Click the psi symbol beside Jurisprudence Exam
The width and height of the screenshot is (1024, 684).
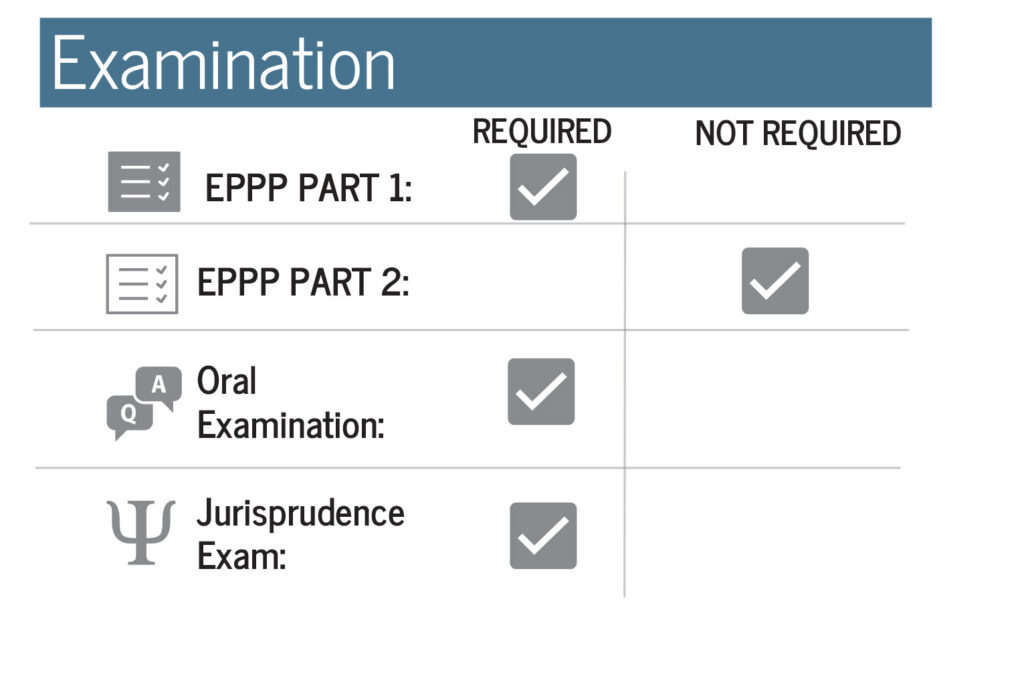[141, 532]
